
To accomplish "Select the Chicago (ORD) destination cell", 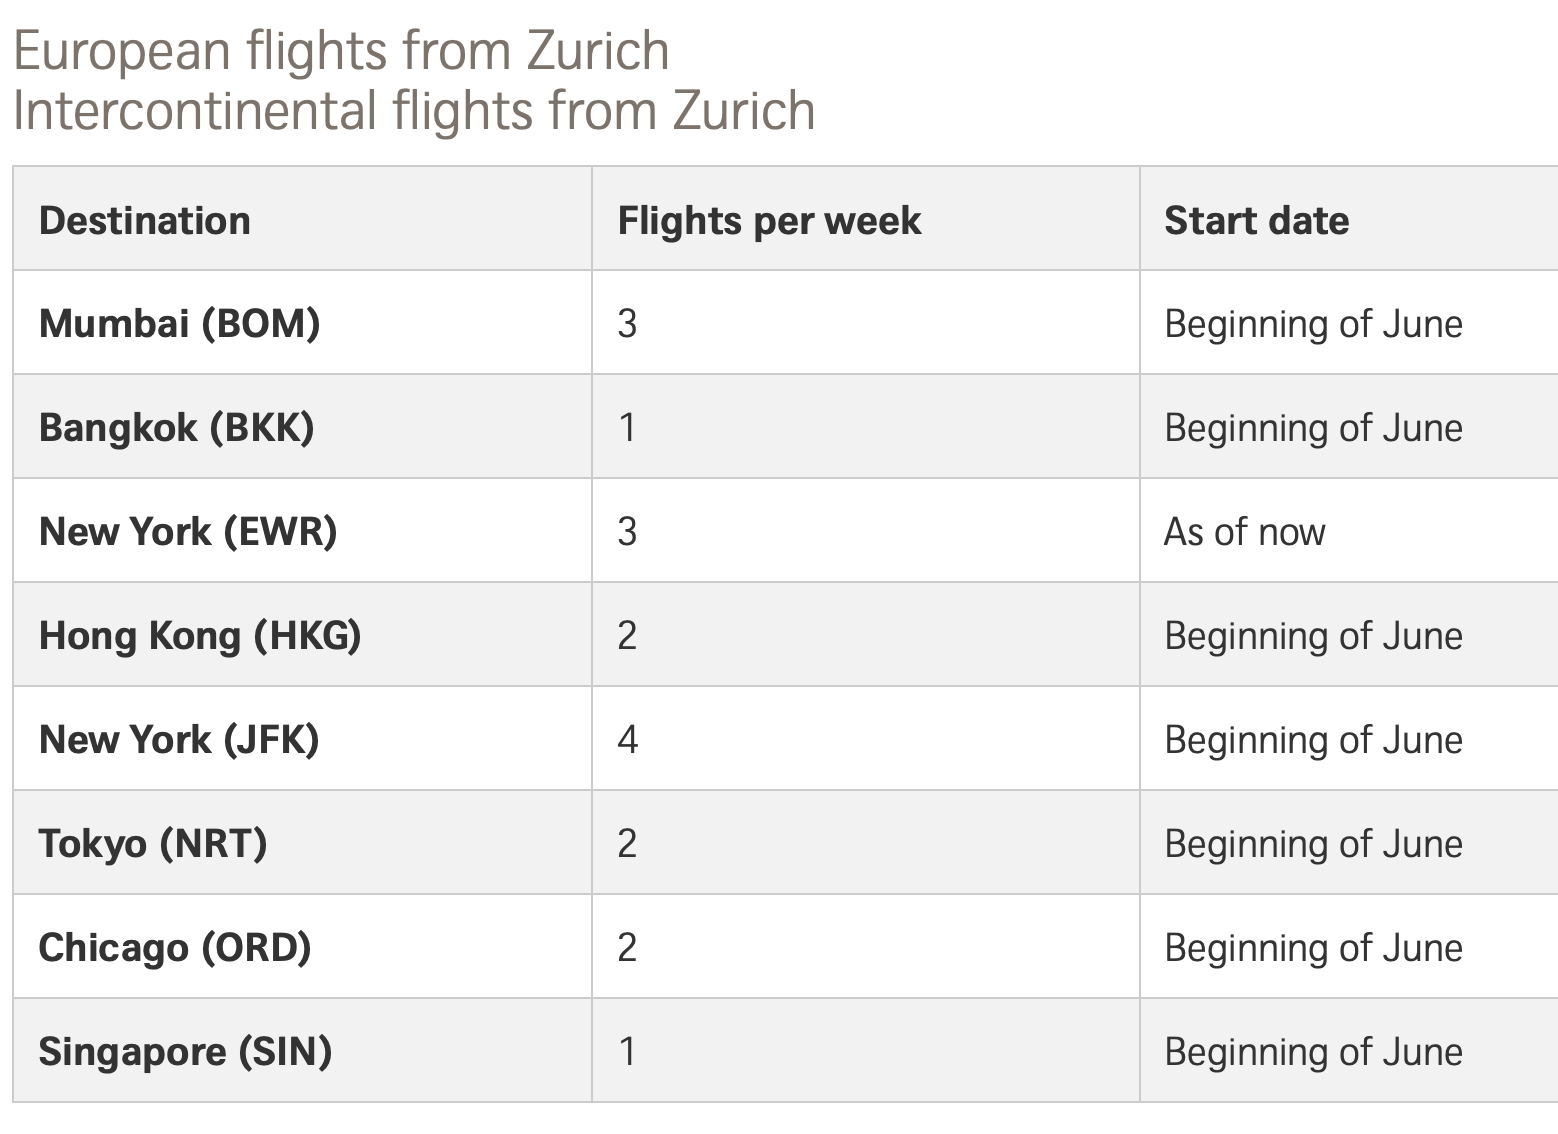I will (175, 947).
